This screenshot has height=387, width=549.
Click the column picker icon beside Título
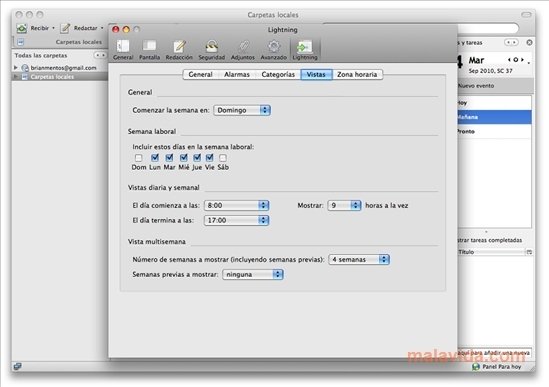point(529,252)
